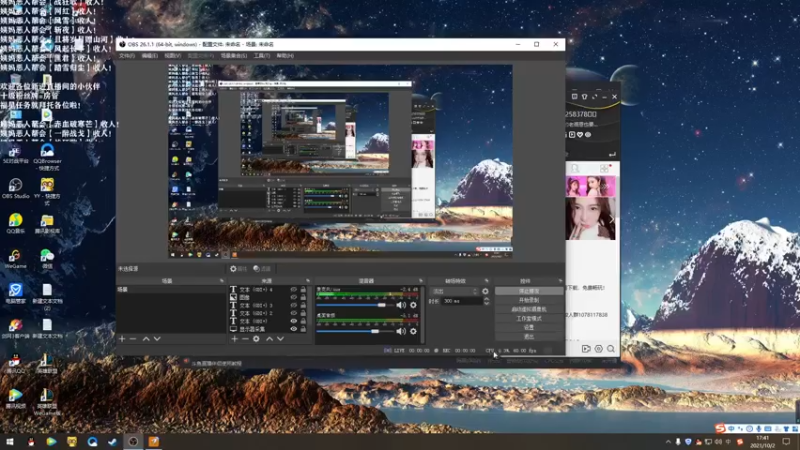Open the 文件(F) menu
Screen dimensions: 800x450
(127, 56)
